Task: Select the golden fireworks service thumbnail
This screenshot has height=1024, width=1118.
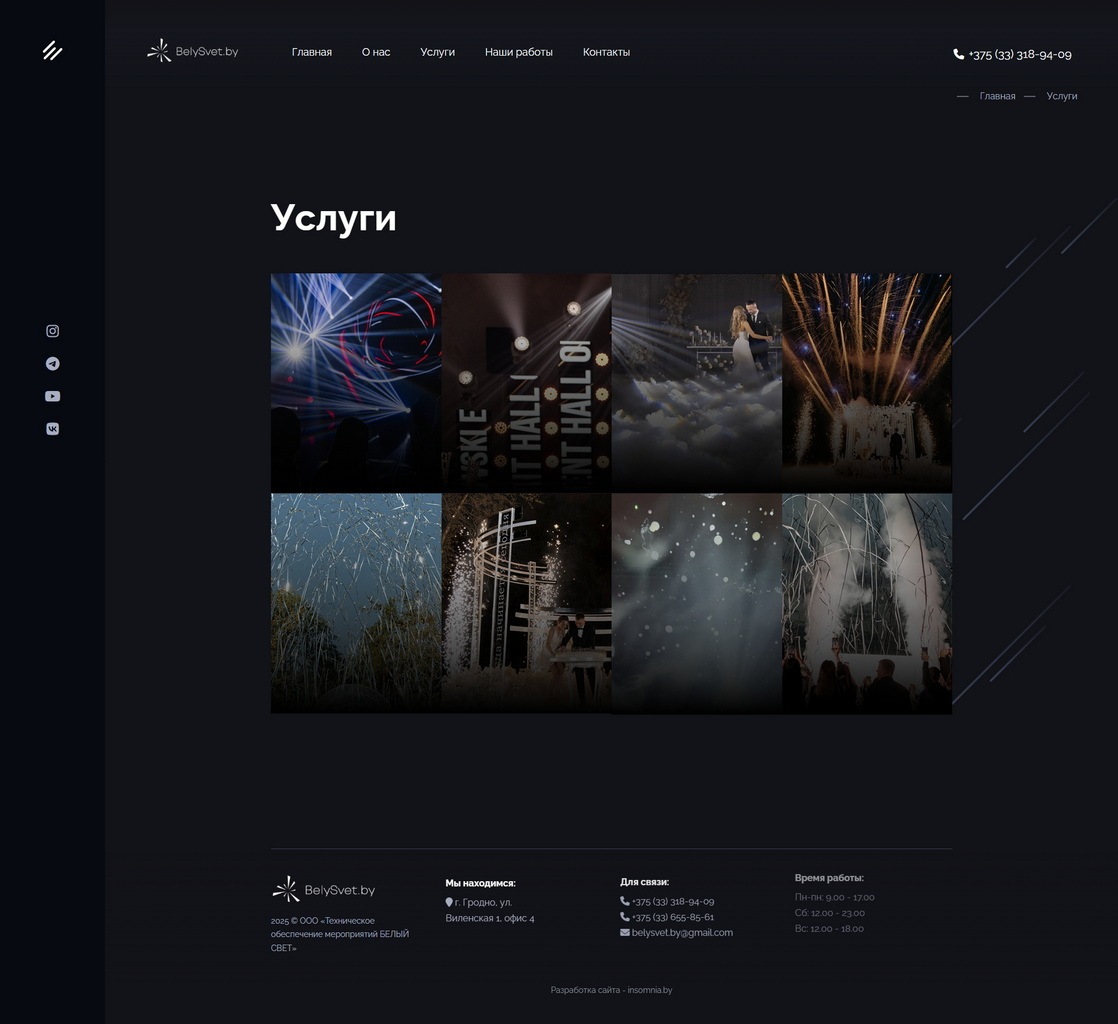Action: tap(866, 382)
